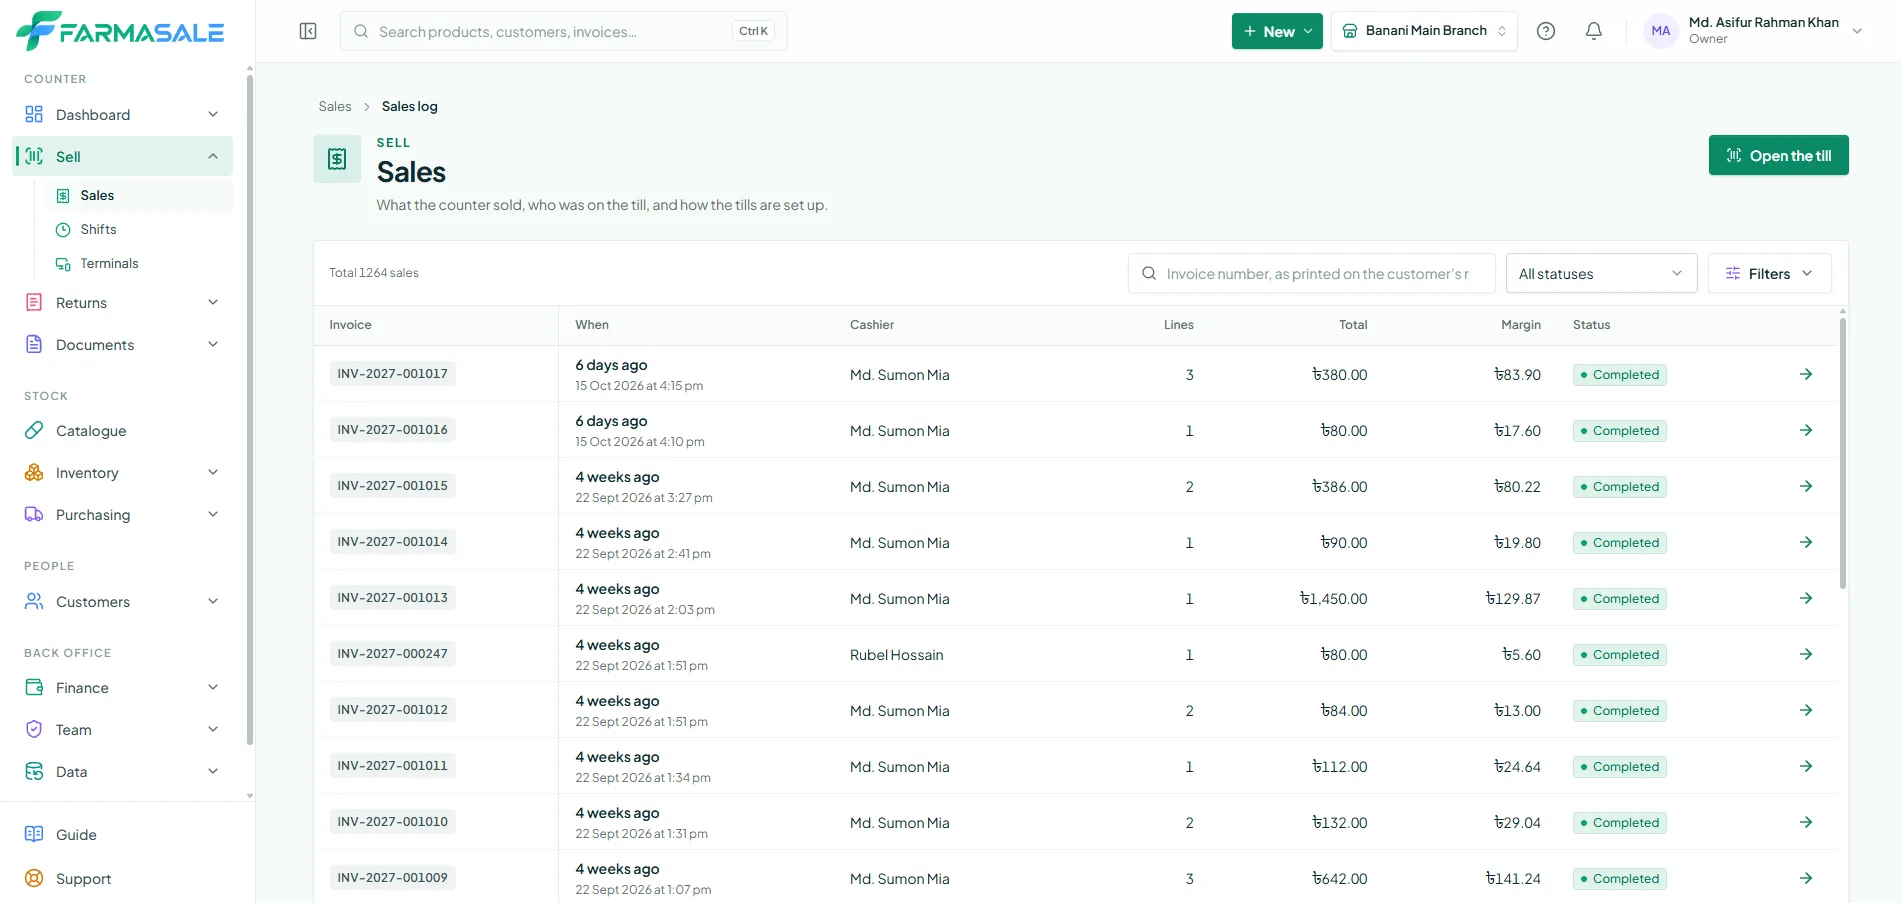Open Support in the sidebar footer
The image size is (1902, 903).
123,879
